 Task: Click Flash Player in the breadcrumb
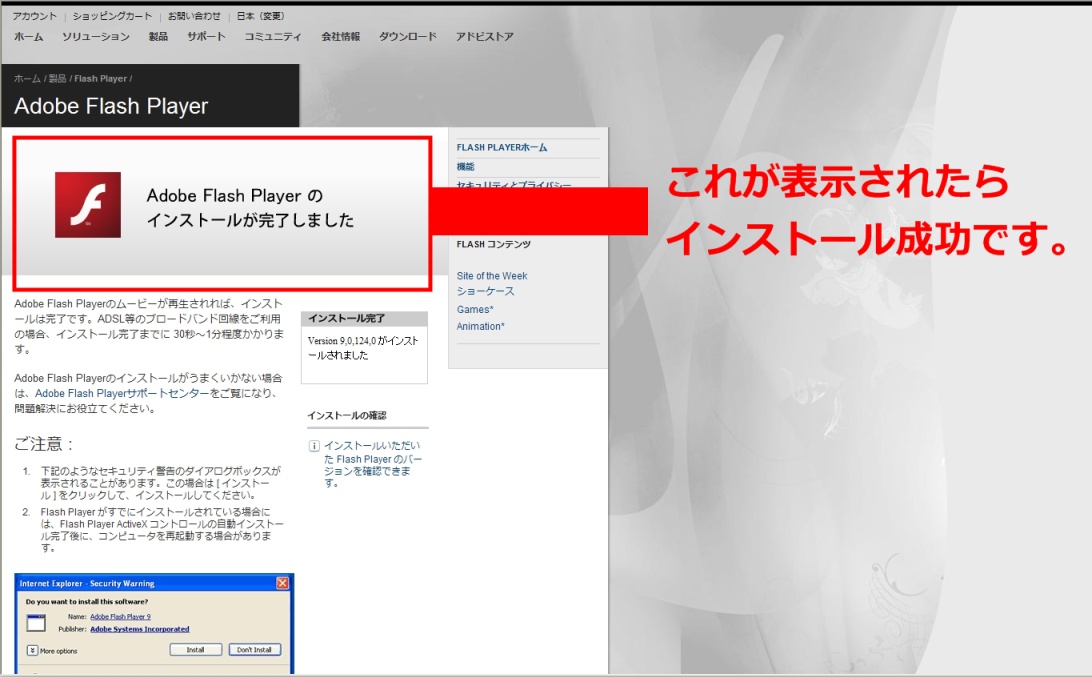pos(100,79)
